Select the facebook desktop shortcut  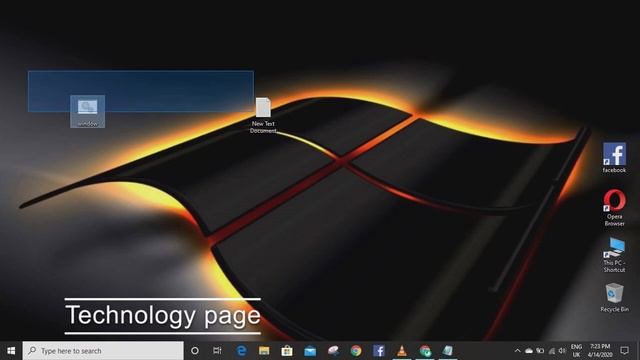click(614, 158)
